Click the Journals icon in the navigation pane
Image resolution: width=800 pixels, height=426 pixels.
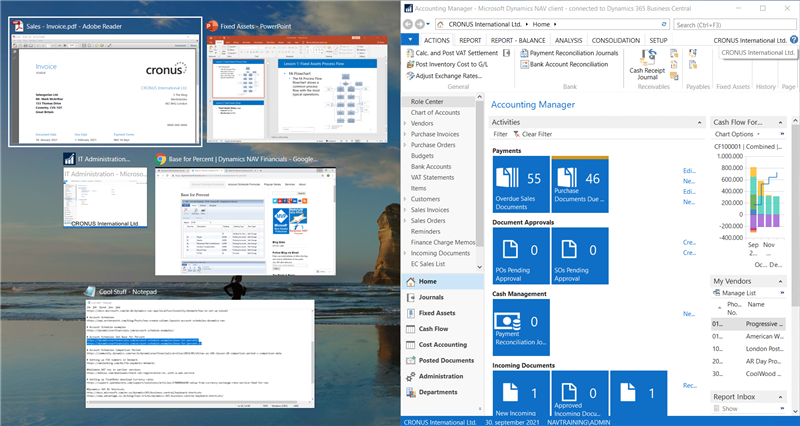[x=411, y=297]
